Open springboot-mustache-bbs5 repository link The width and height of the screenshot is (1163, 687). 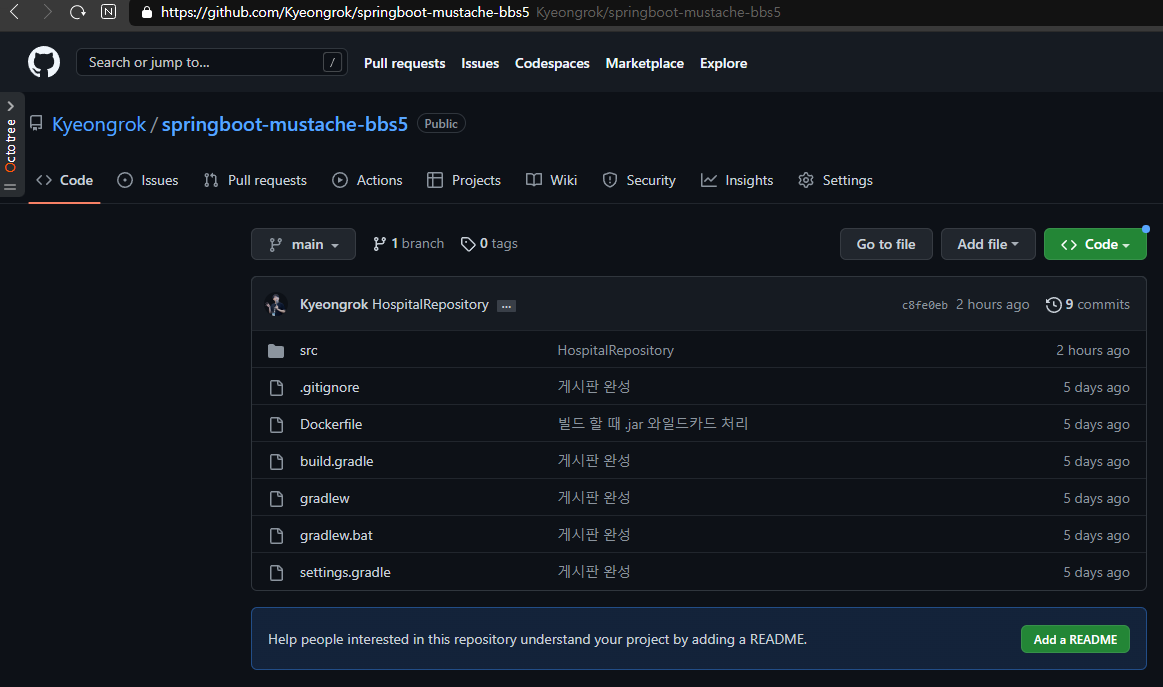tap(285, 124)
